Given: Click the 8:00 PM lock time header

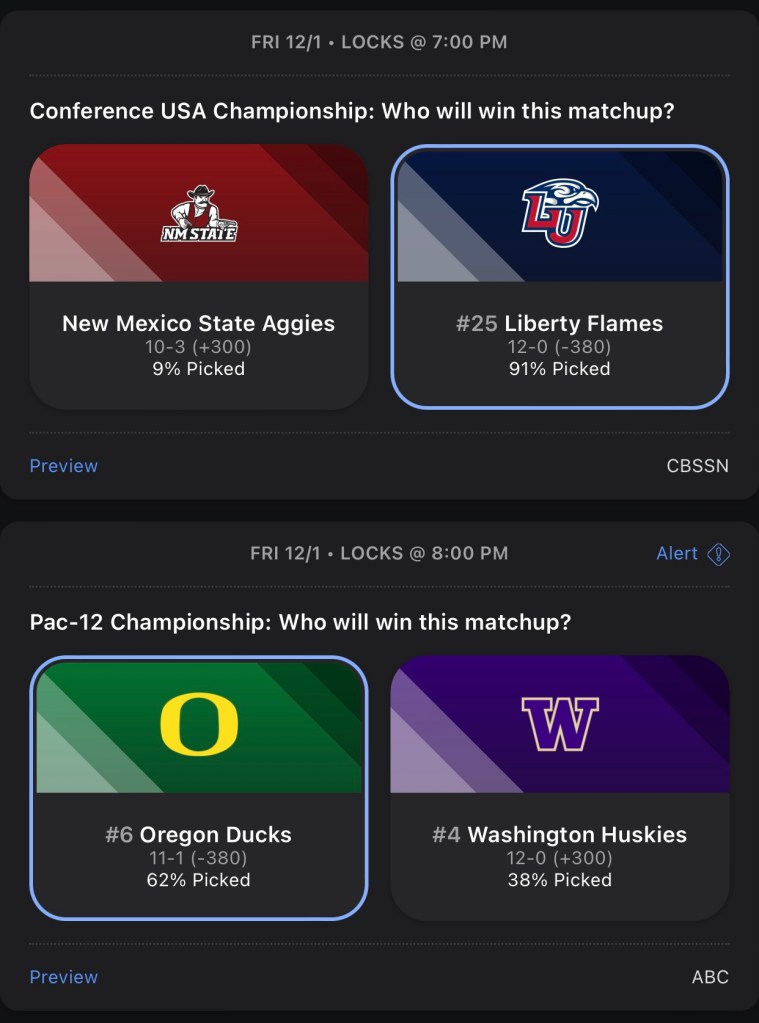Looking at the screenshot, I should point(379,553).
